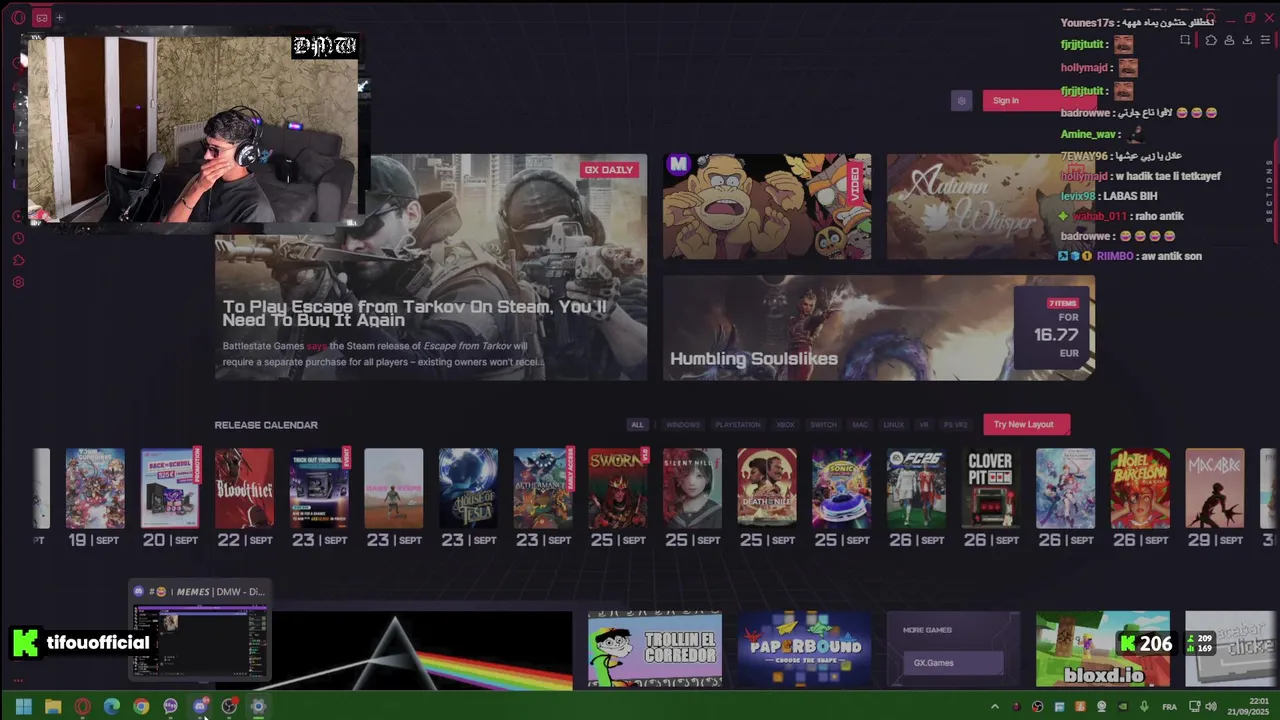Open the Downloads icon in Opera toolbar
Viewport: 1280px width, 720px height.
point(1247,40)
